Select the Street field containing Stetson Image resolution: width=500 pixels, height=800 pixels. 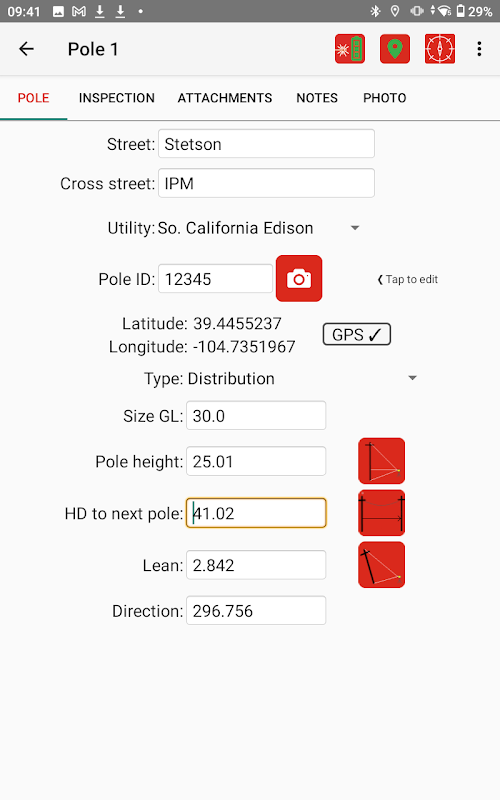pos(266,144)
